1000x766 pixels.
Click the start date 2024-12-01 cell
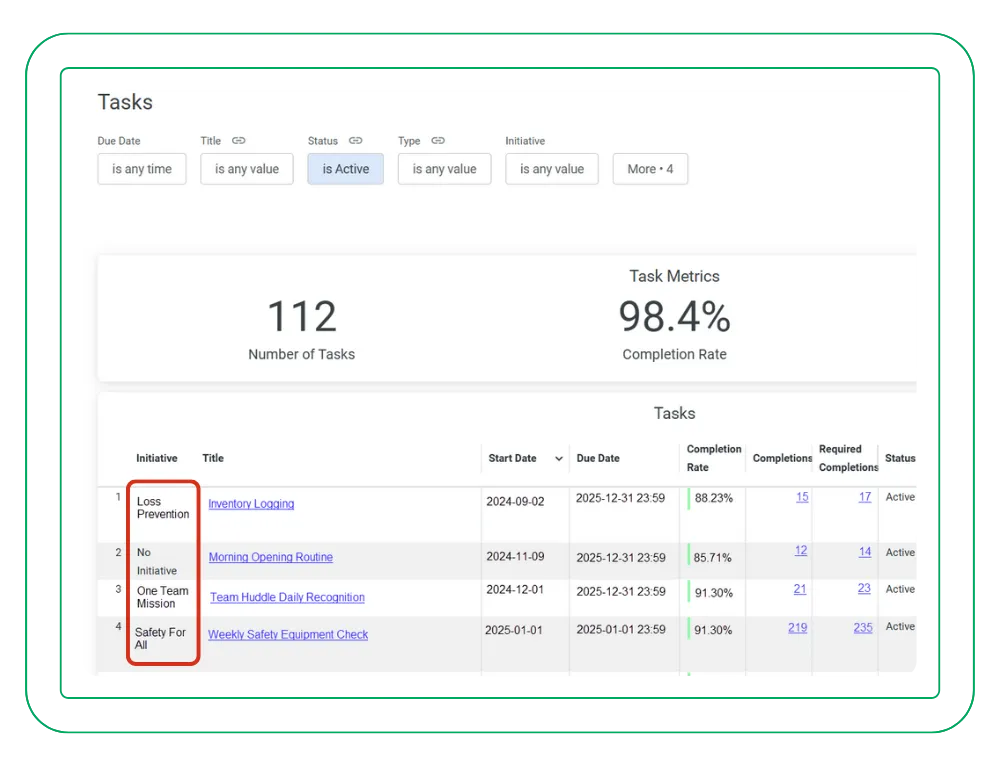click(515, 590)
